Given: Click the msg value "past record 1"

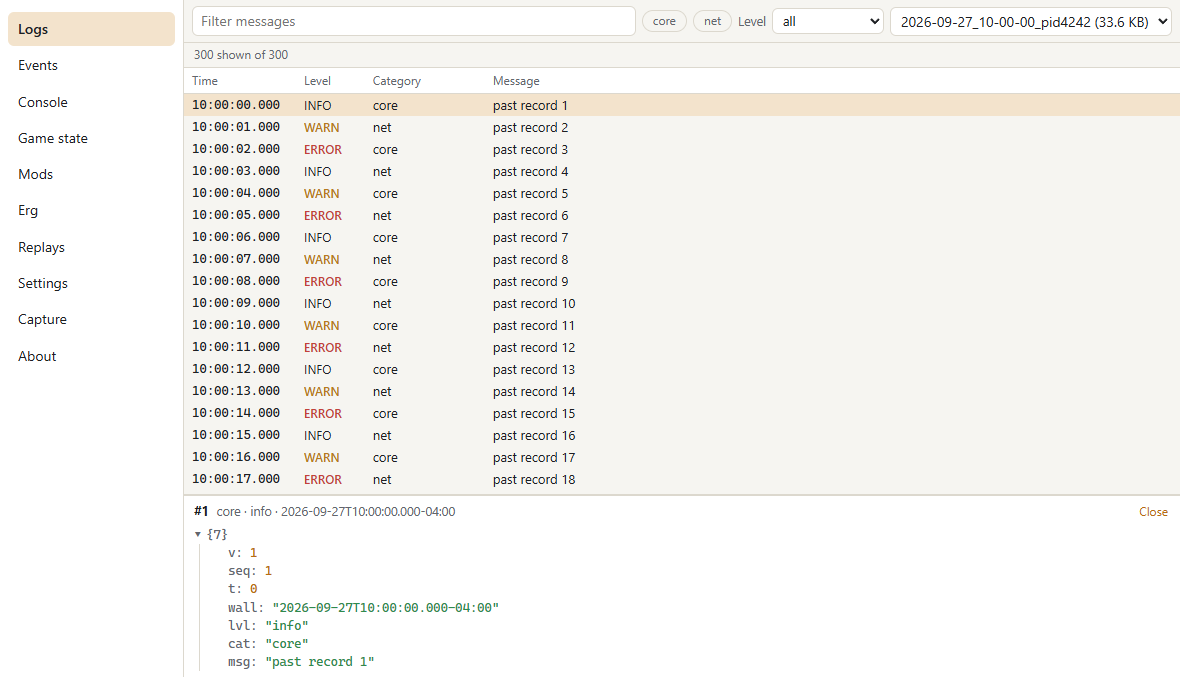Looking at the screenshot, I should point(320,662).
